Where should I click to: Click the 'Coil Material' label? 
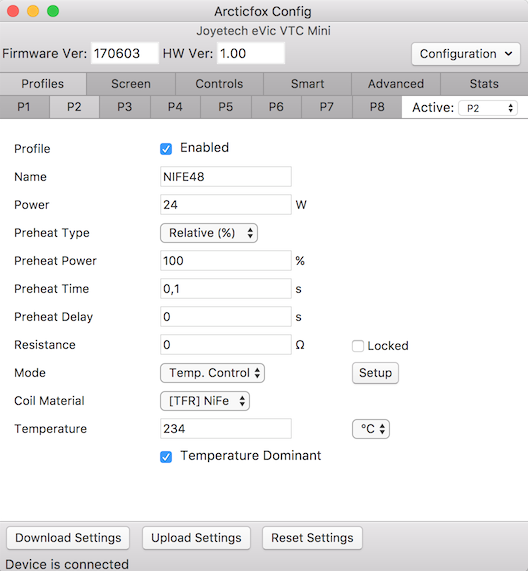pos(49,401)
